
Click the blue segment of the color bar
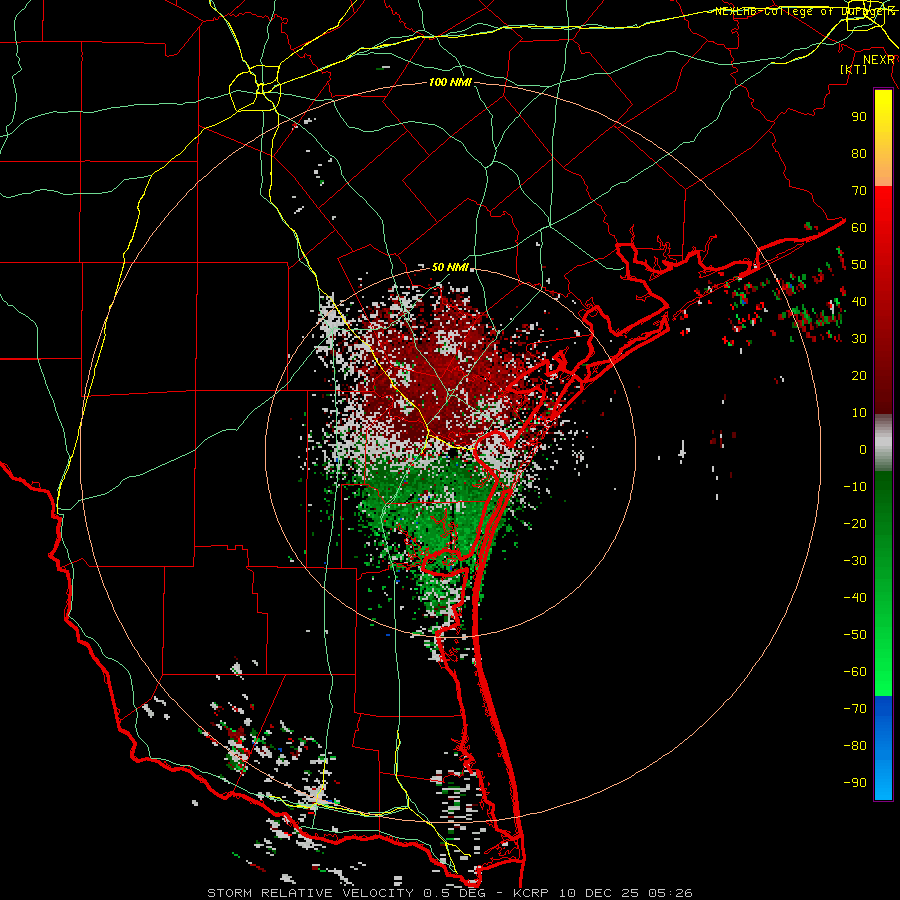click(x=883, y=748)
